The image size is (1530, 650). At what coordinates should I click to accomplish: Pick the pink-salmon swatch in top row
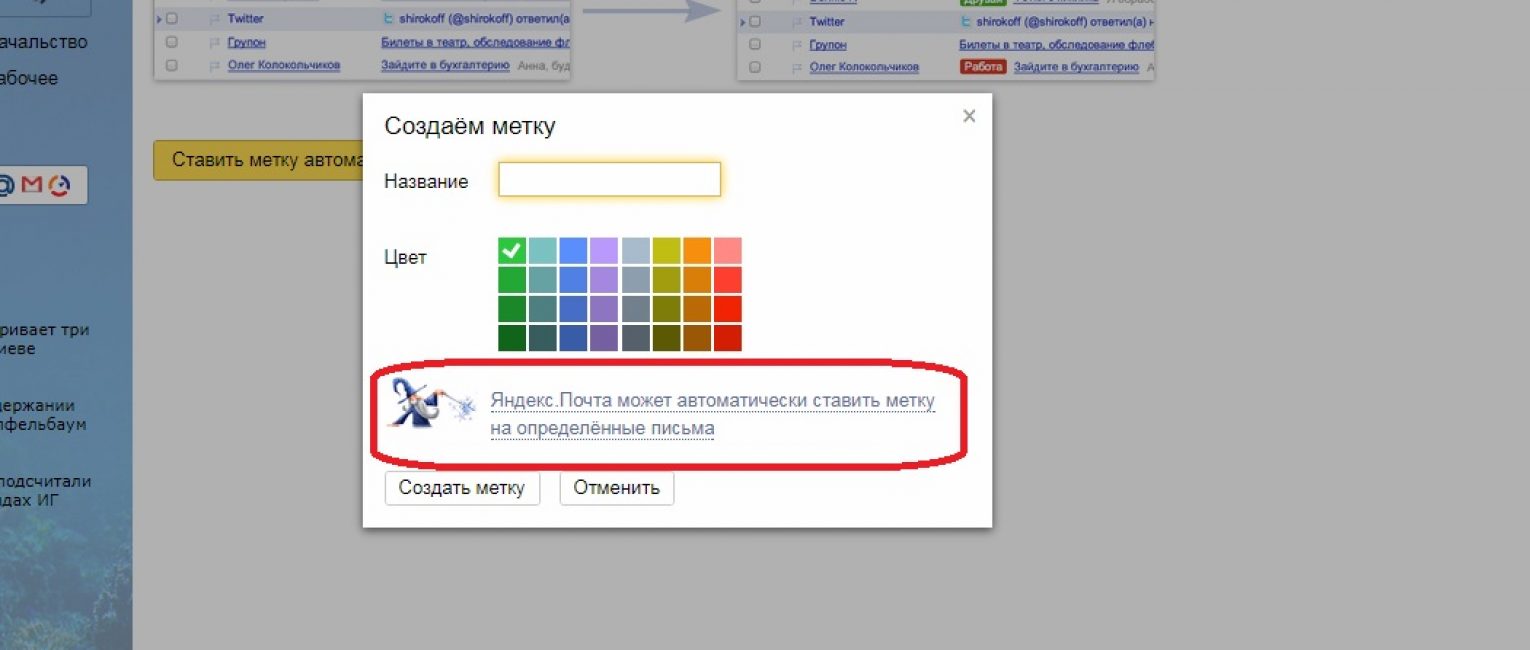pyautogui.click(x=728, y=251)
